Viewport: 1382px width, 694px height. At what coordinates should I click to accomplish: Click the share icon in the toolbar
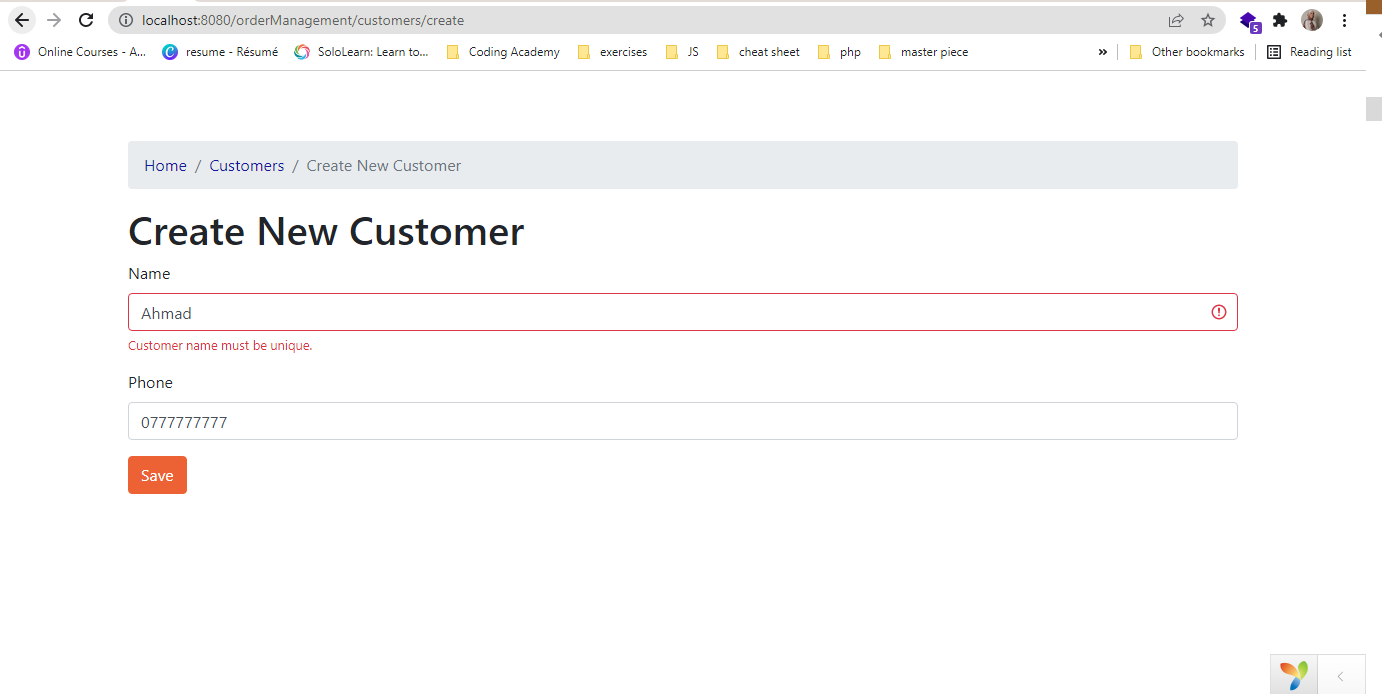1175,20
